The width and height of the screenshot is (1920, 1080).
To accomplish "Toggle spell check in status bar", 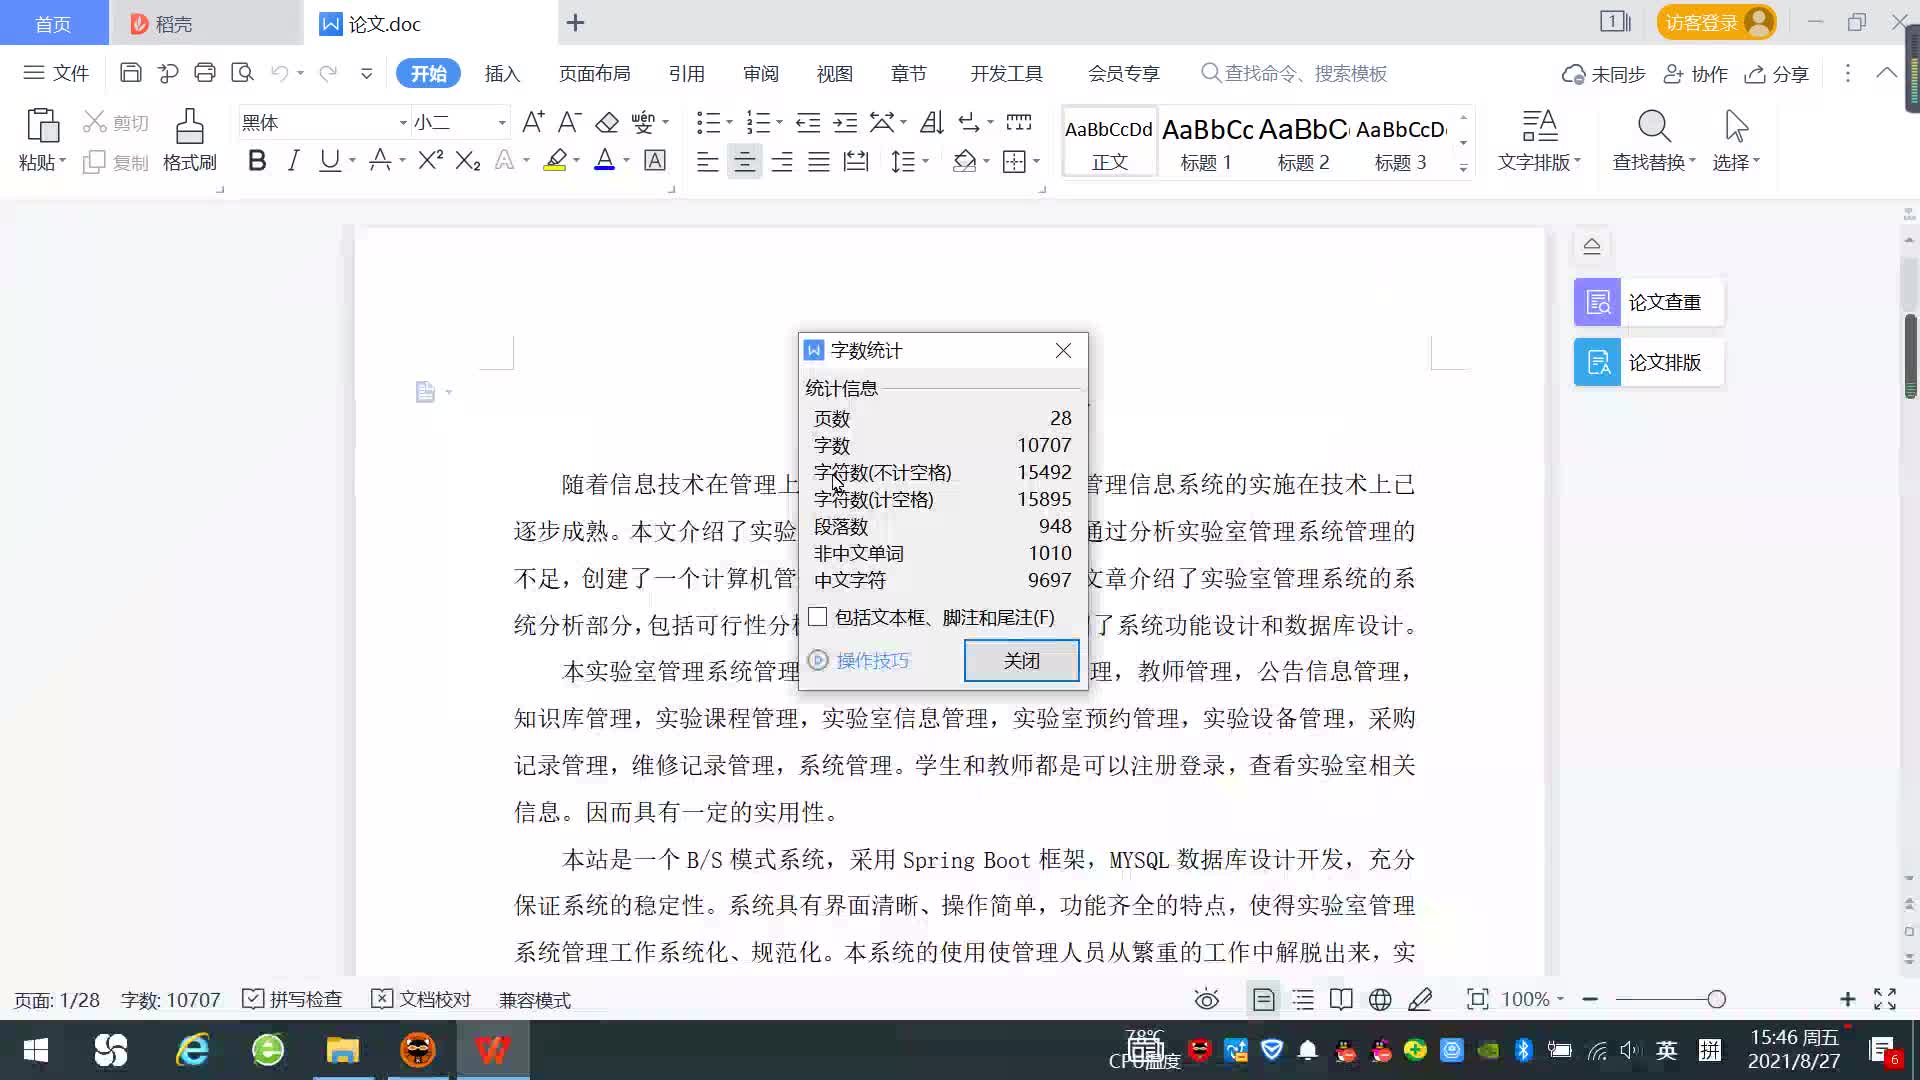I will click(294, 999).
